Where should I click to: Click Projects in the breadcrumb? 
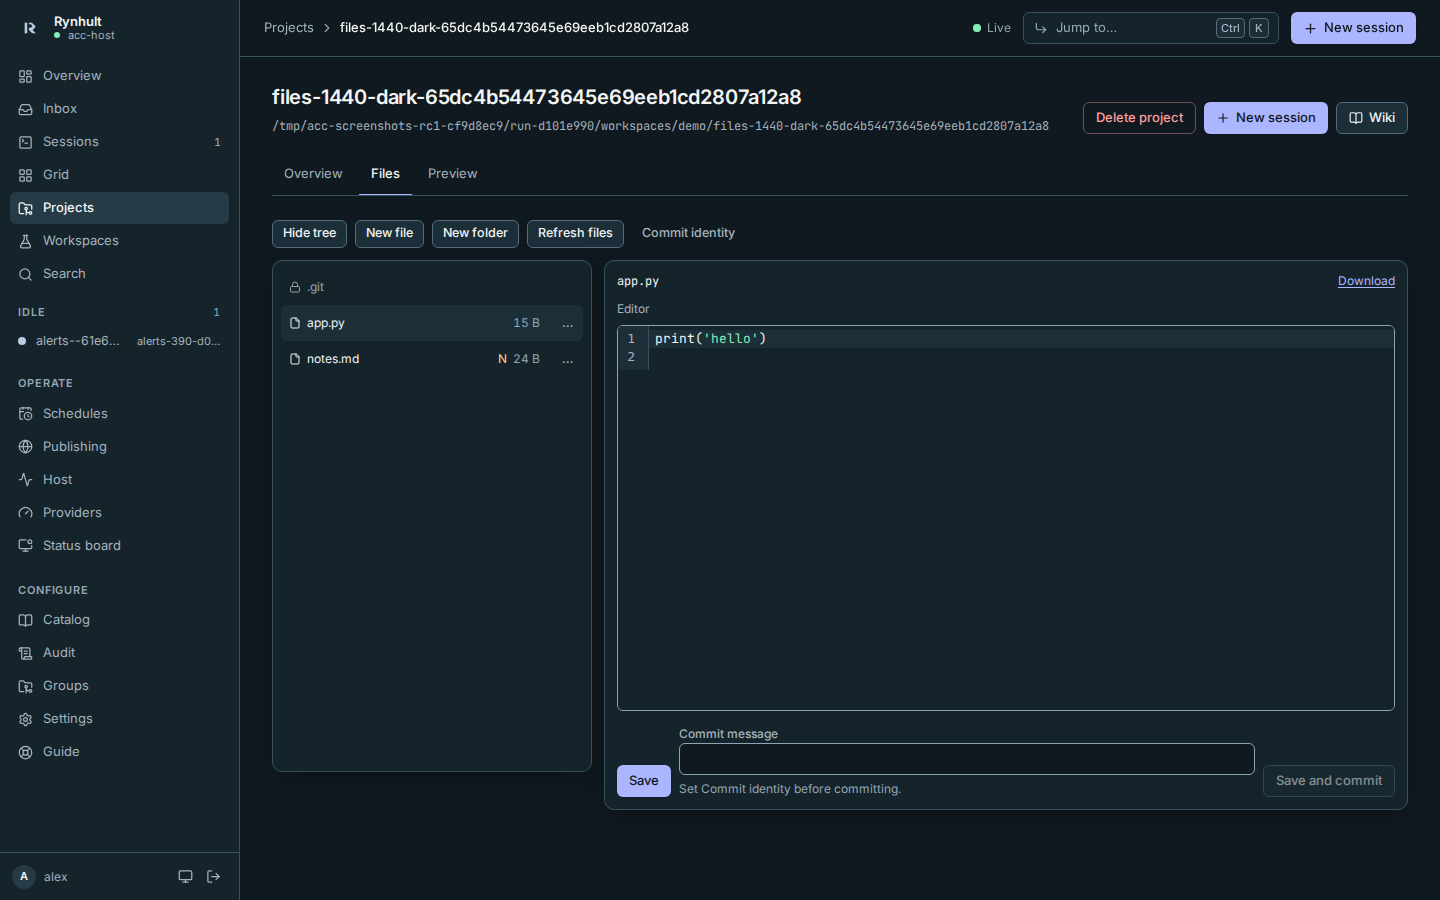[x=288, y=28]
